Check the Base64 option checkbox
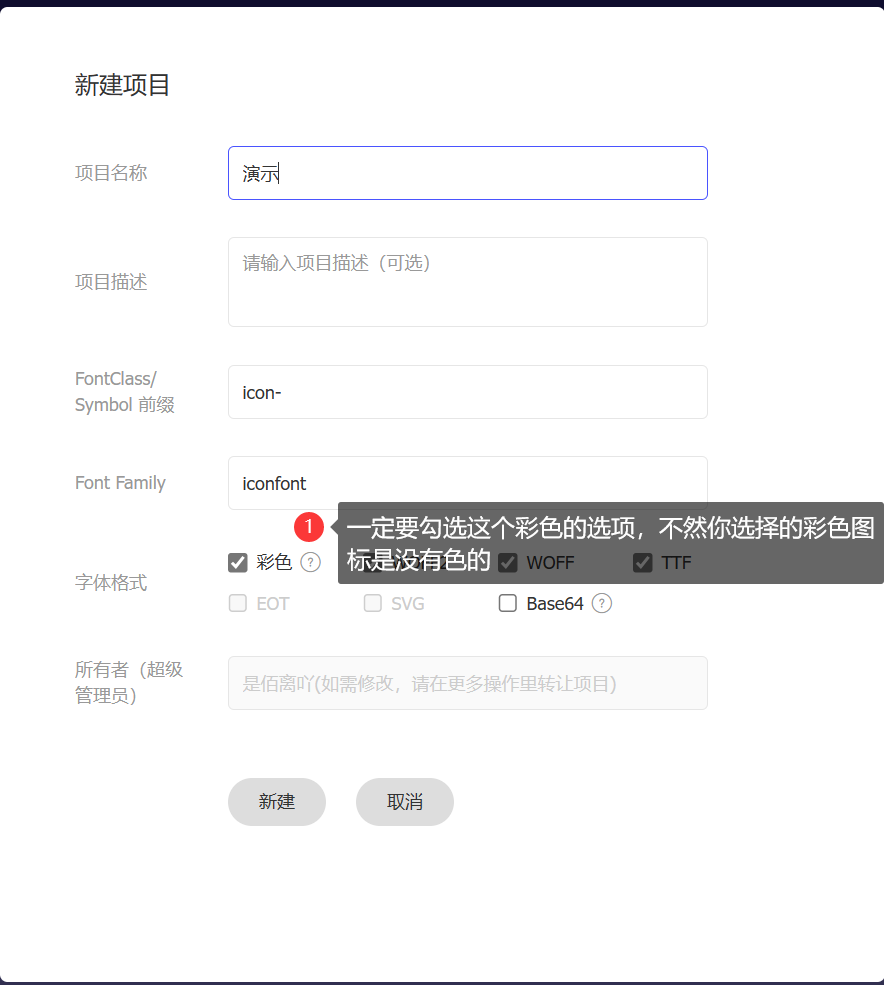Viewport: 884px width, 985px height. click(x=508, y=603)
